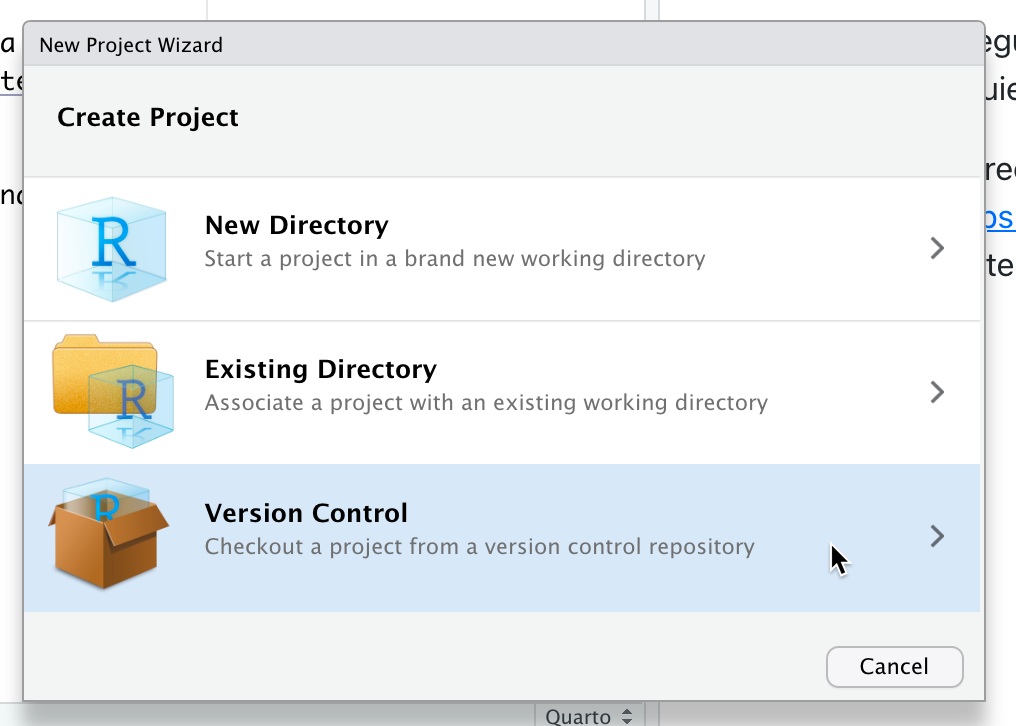
Task: Expand New Directory with its chevron arrow
Action: point(937,248)
